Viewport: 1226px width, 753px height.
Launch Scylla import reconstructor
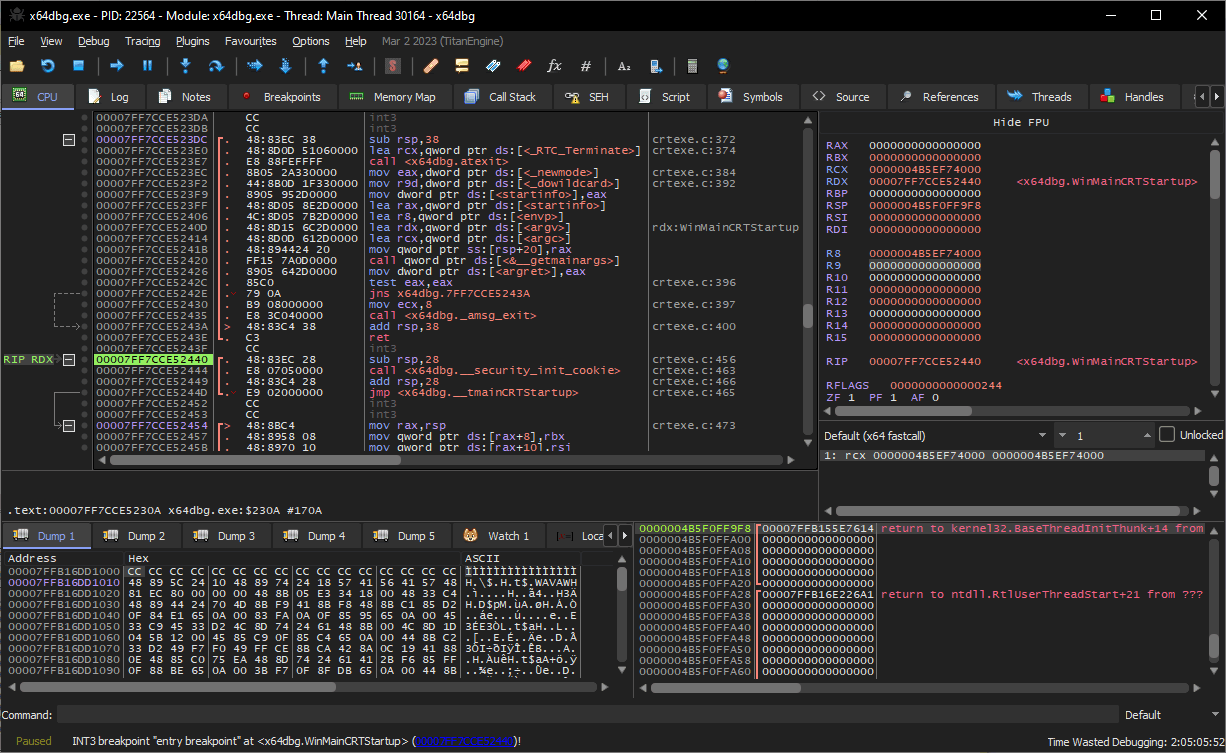click(391, 65)
